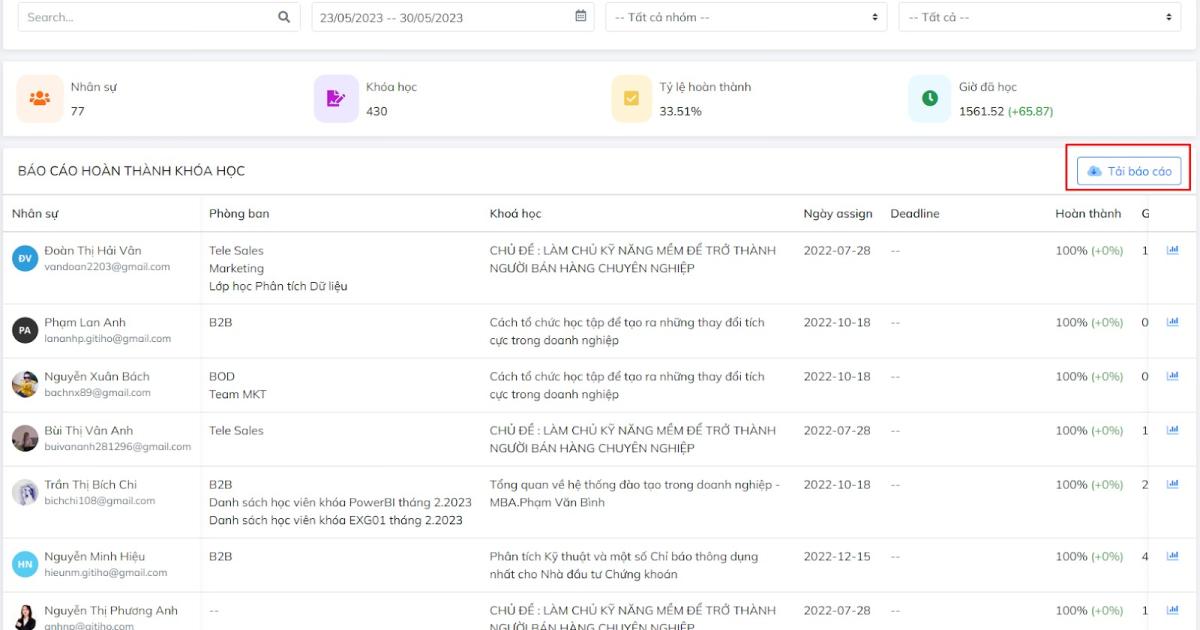Click the search magnifier icon
The height and width of the screenshot is (630, 1200).
click(284, 17)
